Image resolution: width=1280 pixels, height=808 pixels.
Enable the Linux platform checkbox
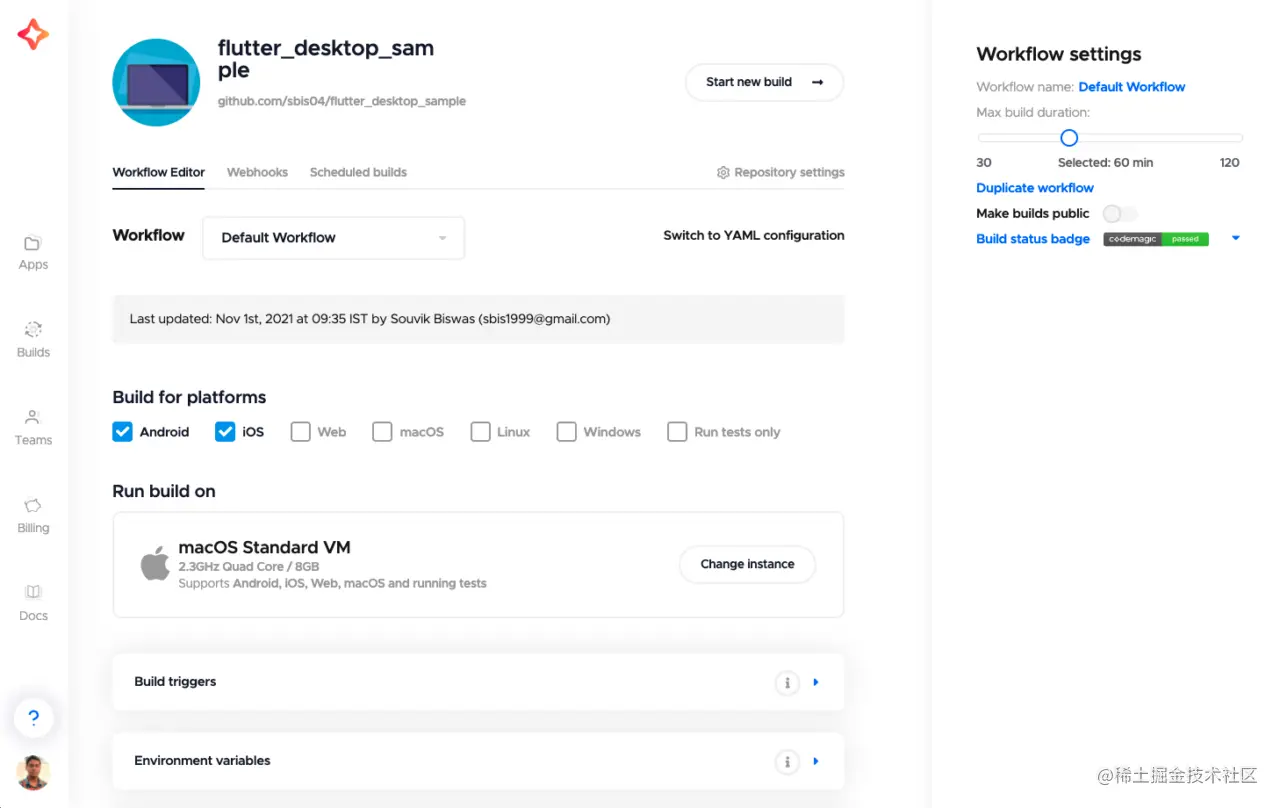[480, 432]
